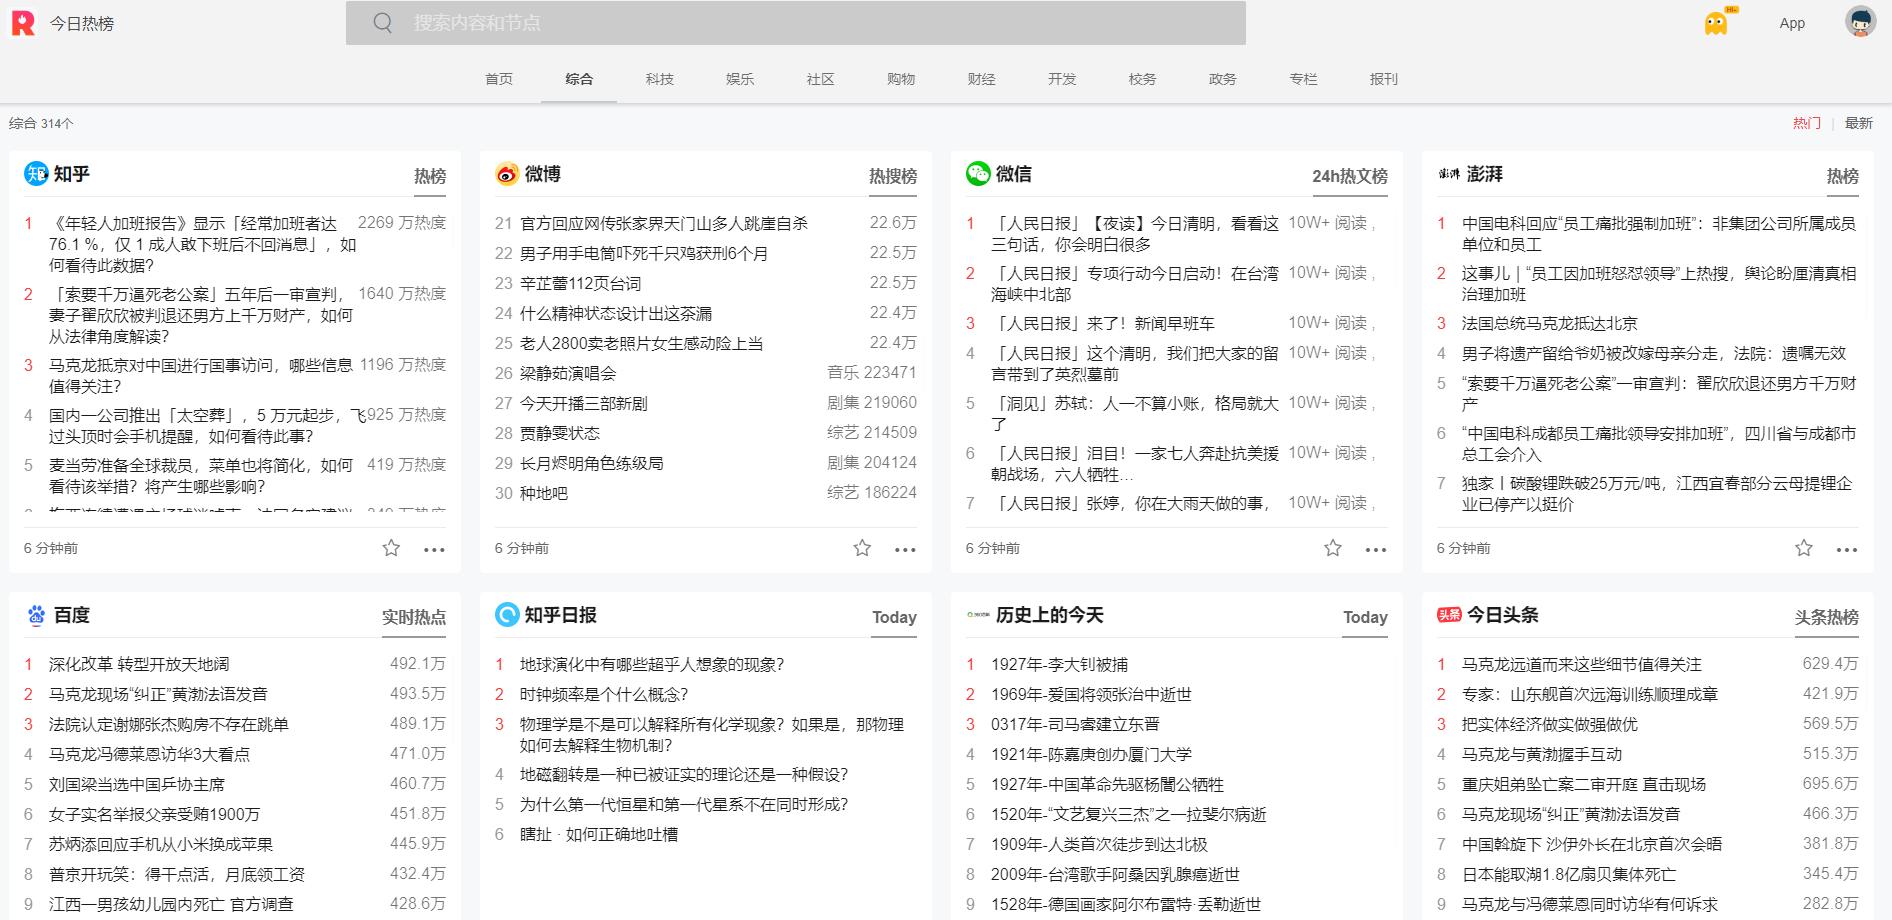Switch to the 娱乐 tab
1892x920 pixels.
[740, 79]
